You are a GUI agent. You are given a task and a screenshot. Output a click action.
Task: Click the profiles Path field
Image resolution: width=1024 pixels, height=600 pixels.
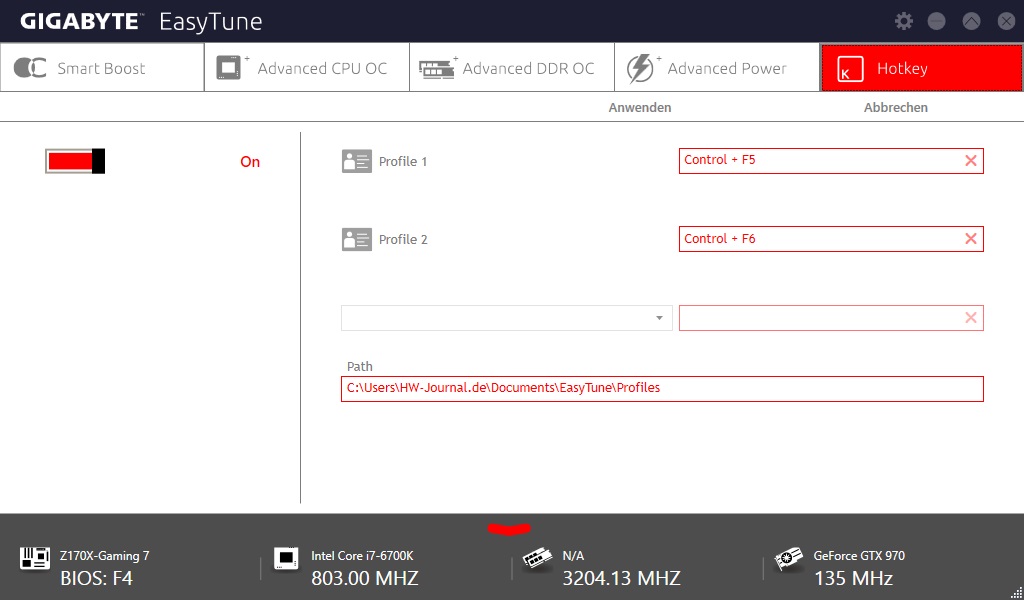click(662, 388)
